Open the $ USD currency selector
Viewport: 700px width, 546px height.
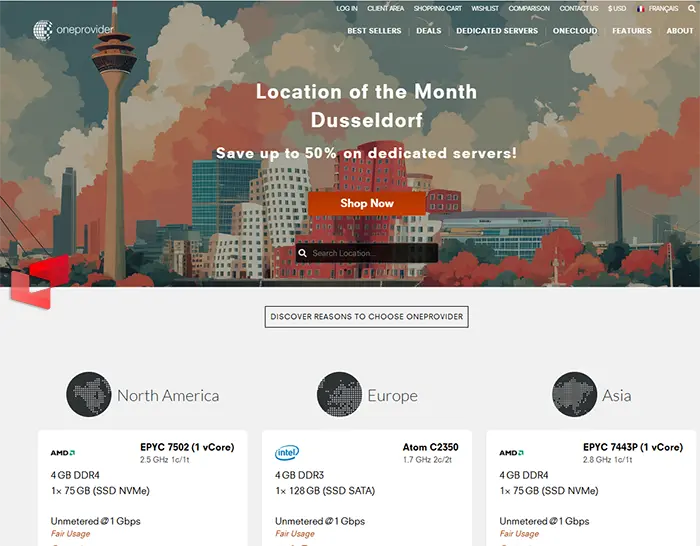tap(617, 9)
